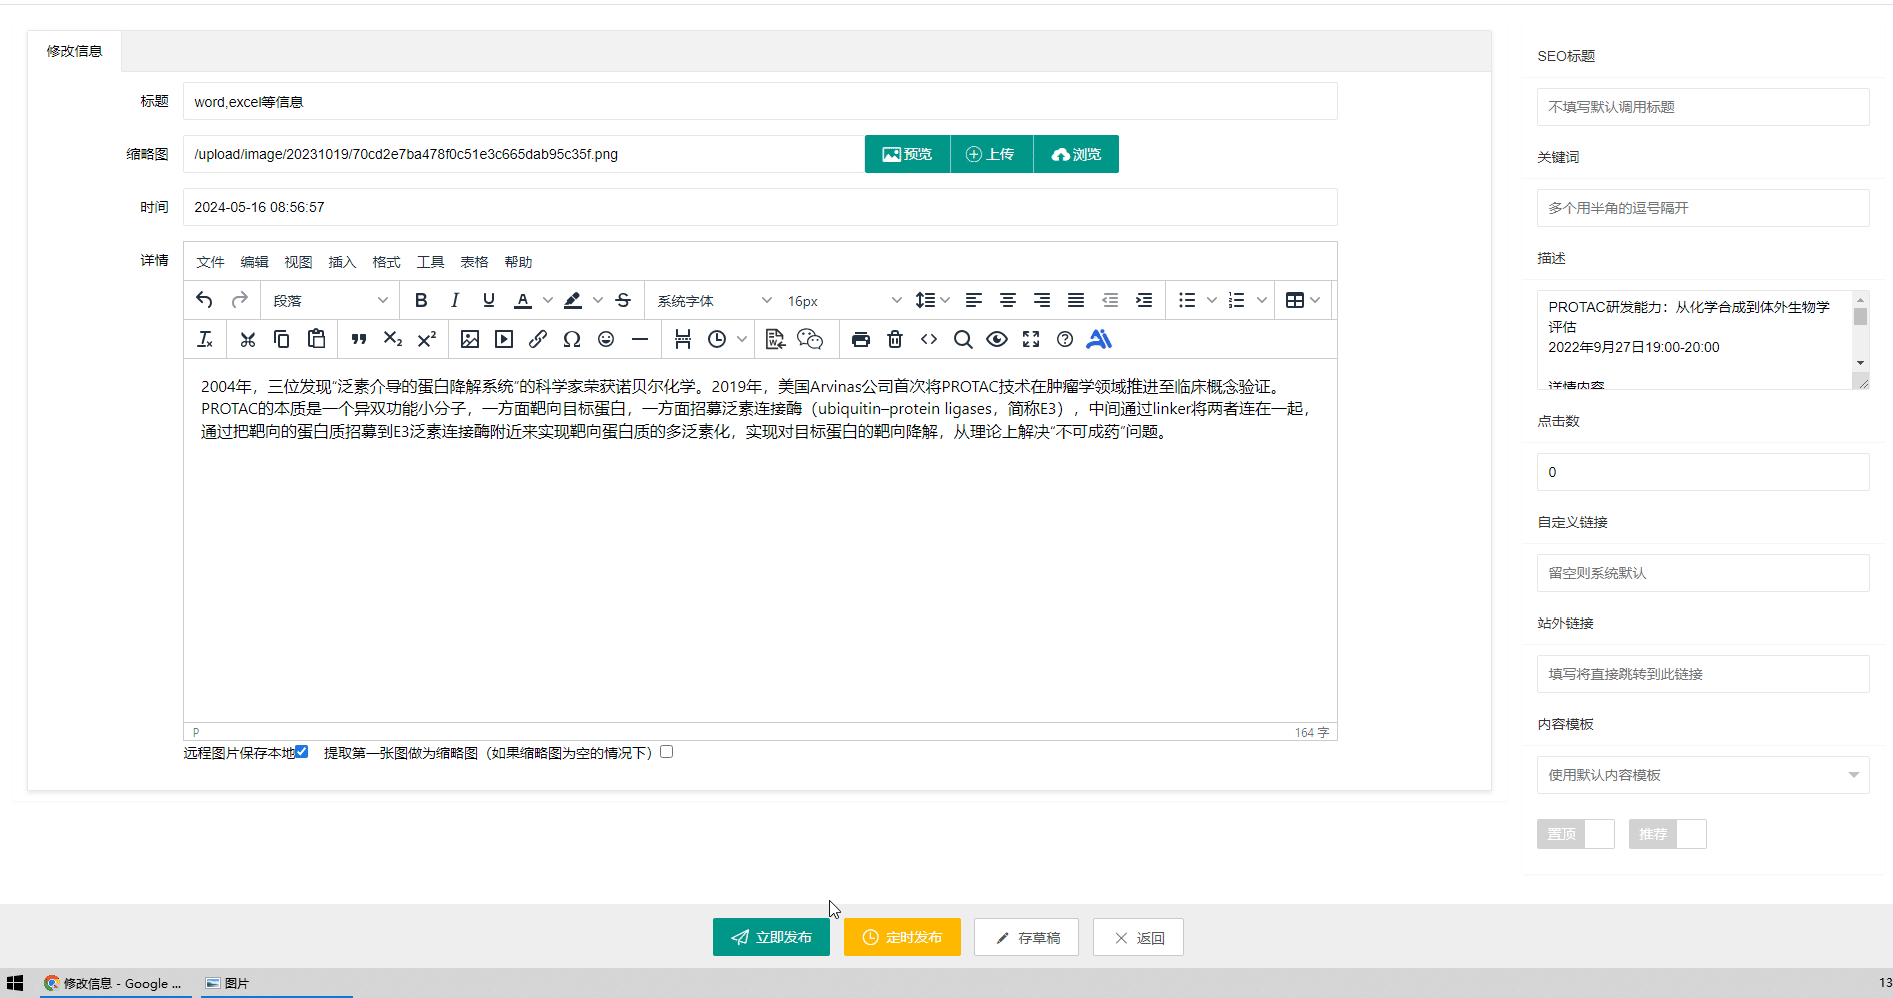The height and width of the screenshot is (998, 1893).
Task: Open the table insert dropdown
Action: click(x=1303, y=300)
